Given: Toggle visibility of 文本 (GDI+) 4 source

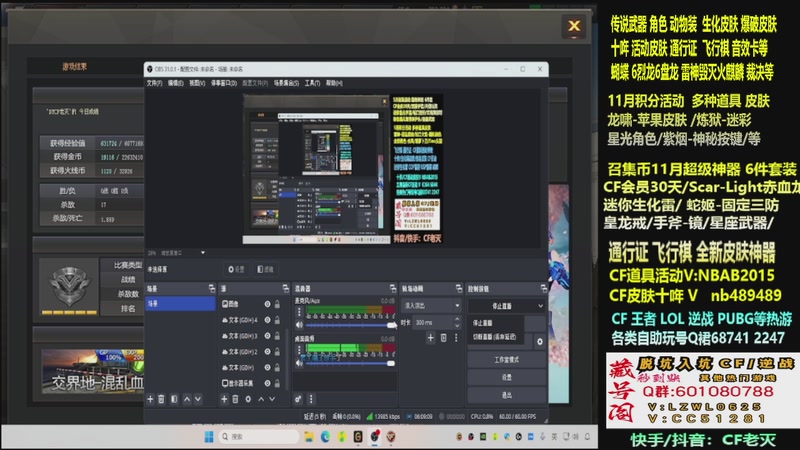Looking at the screenshot, I should (x=267, y=320).
